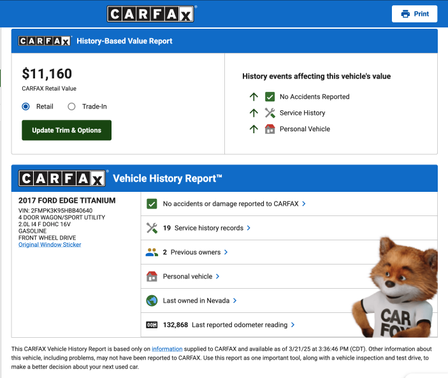Screen dimensions: 448x378
Task: Expand the Previous owners chevron
Action: tap(226, 252)
